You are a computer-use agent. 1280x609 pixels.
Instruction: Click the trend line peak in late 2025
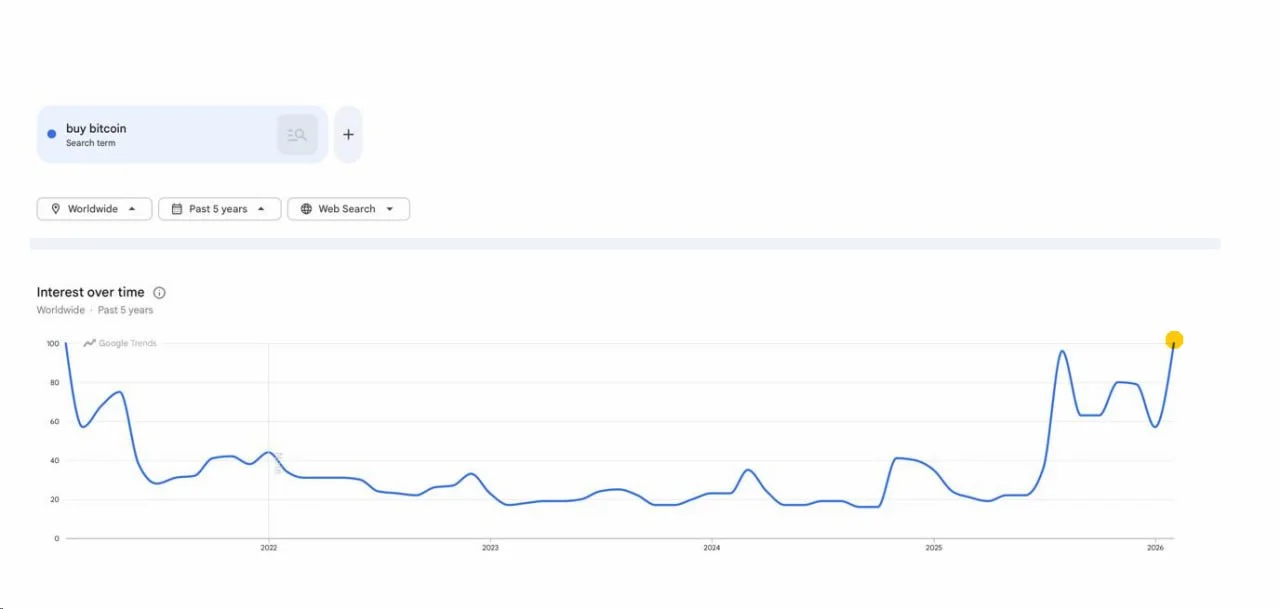(1063, 352)
